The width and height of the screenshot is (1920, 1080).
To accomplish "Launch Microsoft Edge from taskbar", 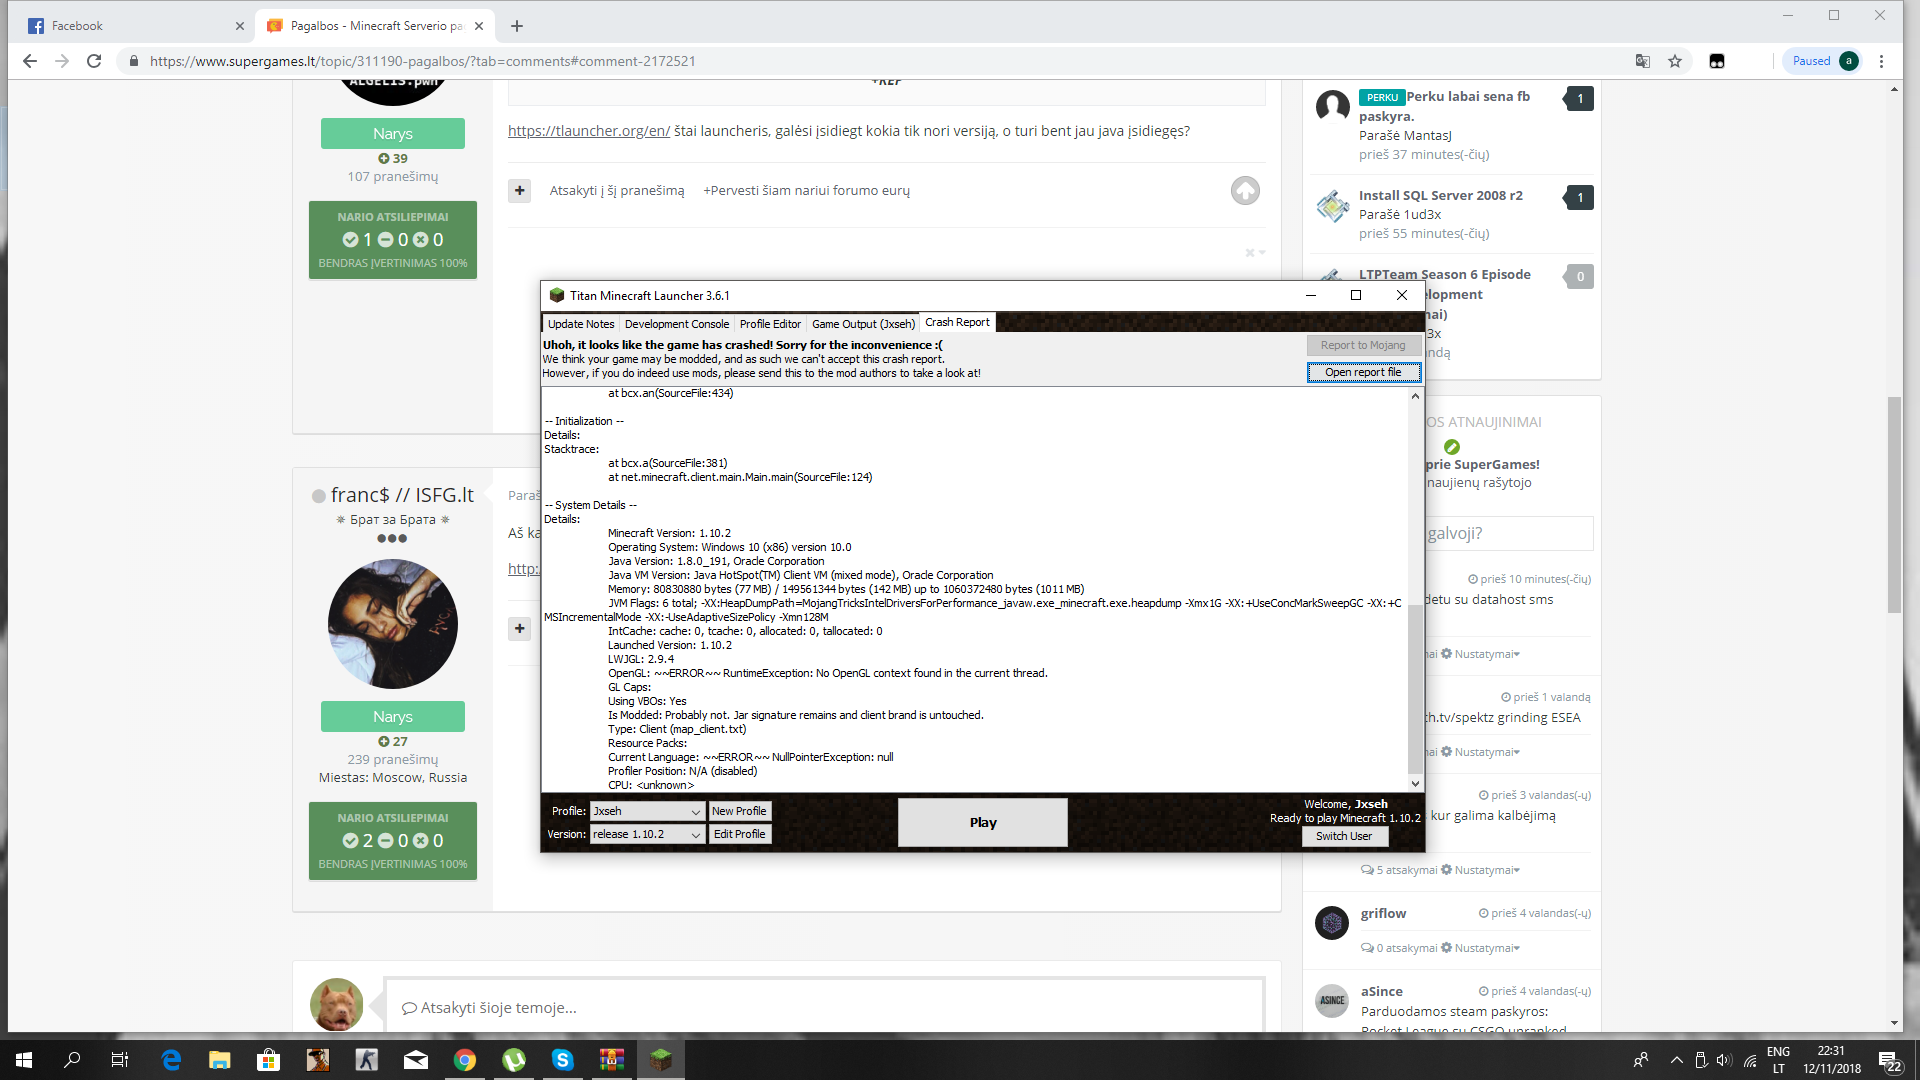I will pyautogui.click(x=171, y=1060).
